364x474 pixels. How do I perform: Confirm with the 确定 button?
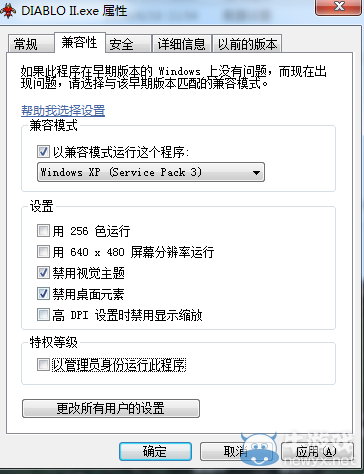[x=155, y=452]
